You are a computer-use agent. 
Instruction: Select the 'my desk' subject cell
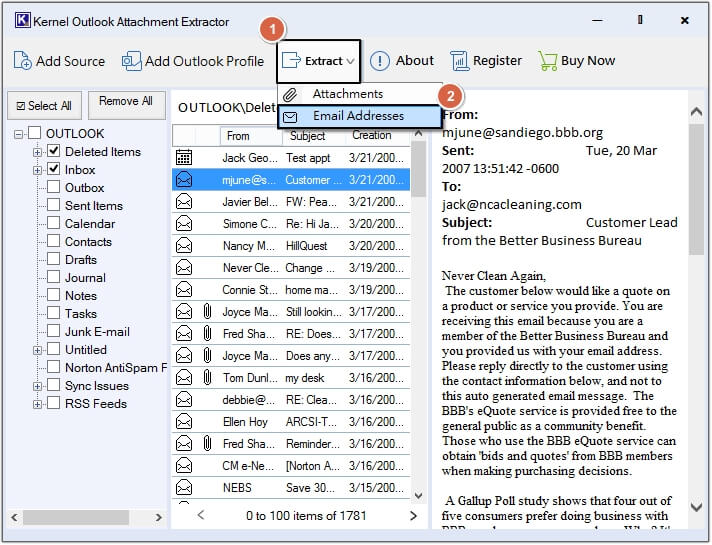point(313,378)
